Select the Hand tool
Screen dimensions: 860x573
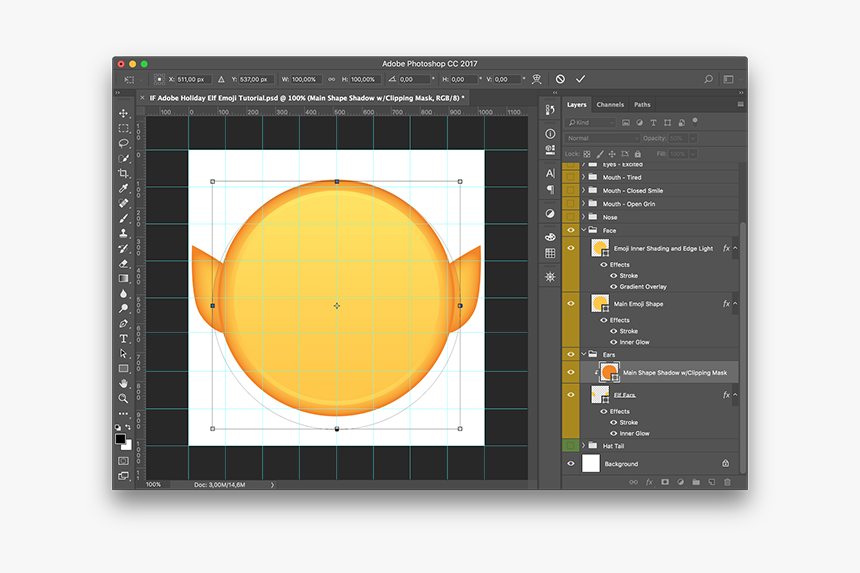pyautogui.click(x=123, y=383)
